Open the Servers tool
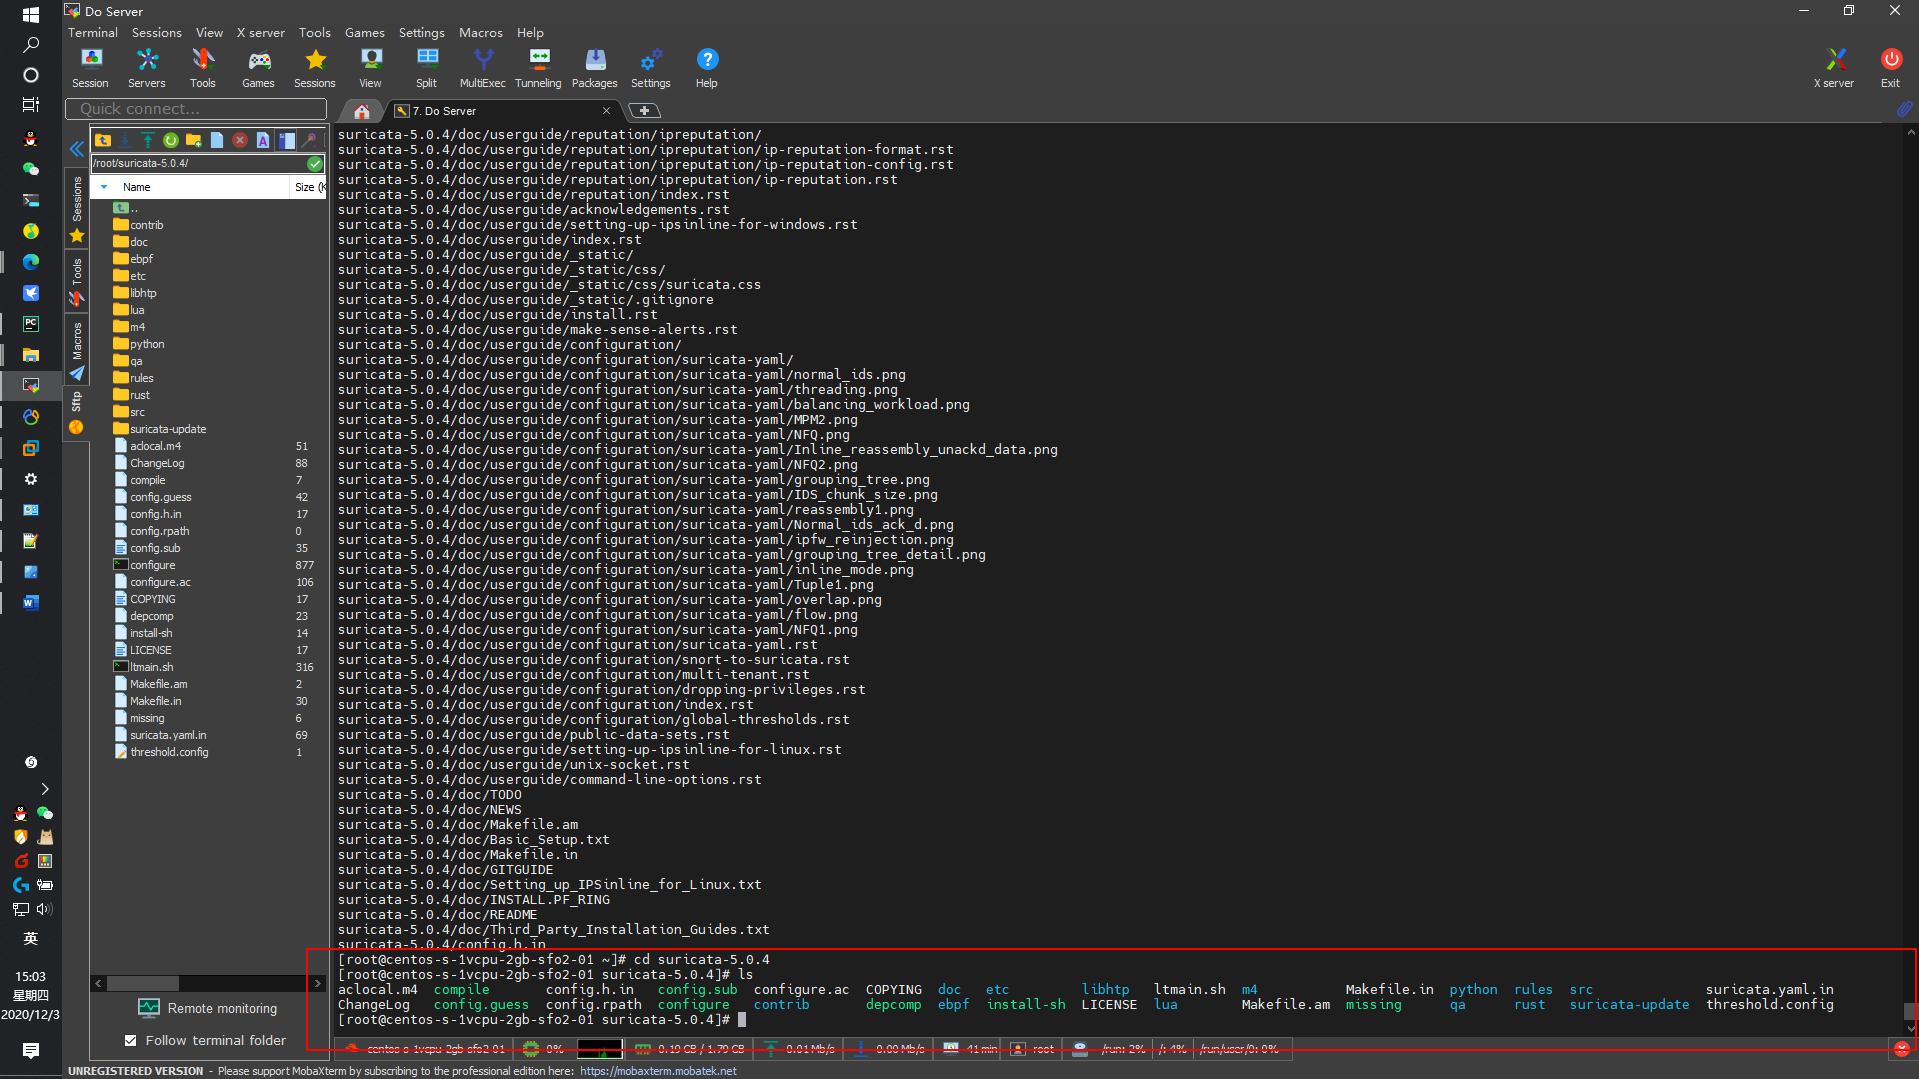The width and height of the screenshot is (1919, 1079). (146, 68)
